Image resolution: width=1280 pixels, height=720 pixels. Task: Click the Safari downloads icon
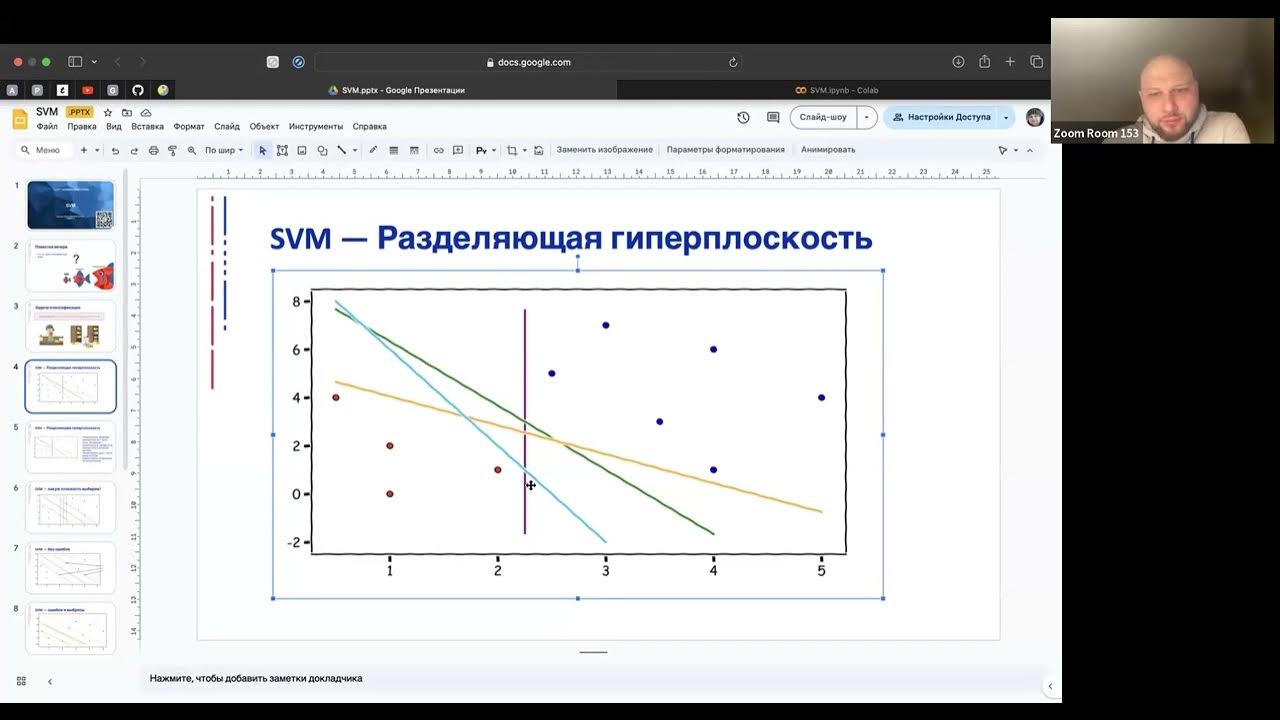click(x=958, y=62)
